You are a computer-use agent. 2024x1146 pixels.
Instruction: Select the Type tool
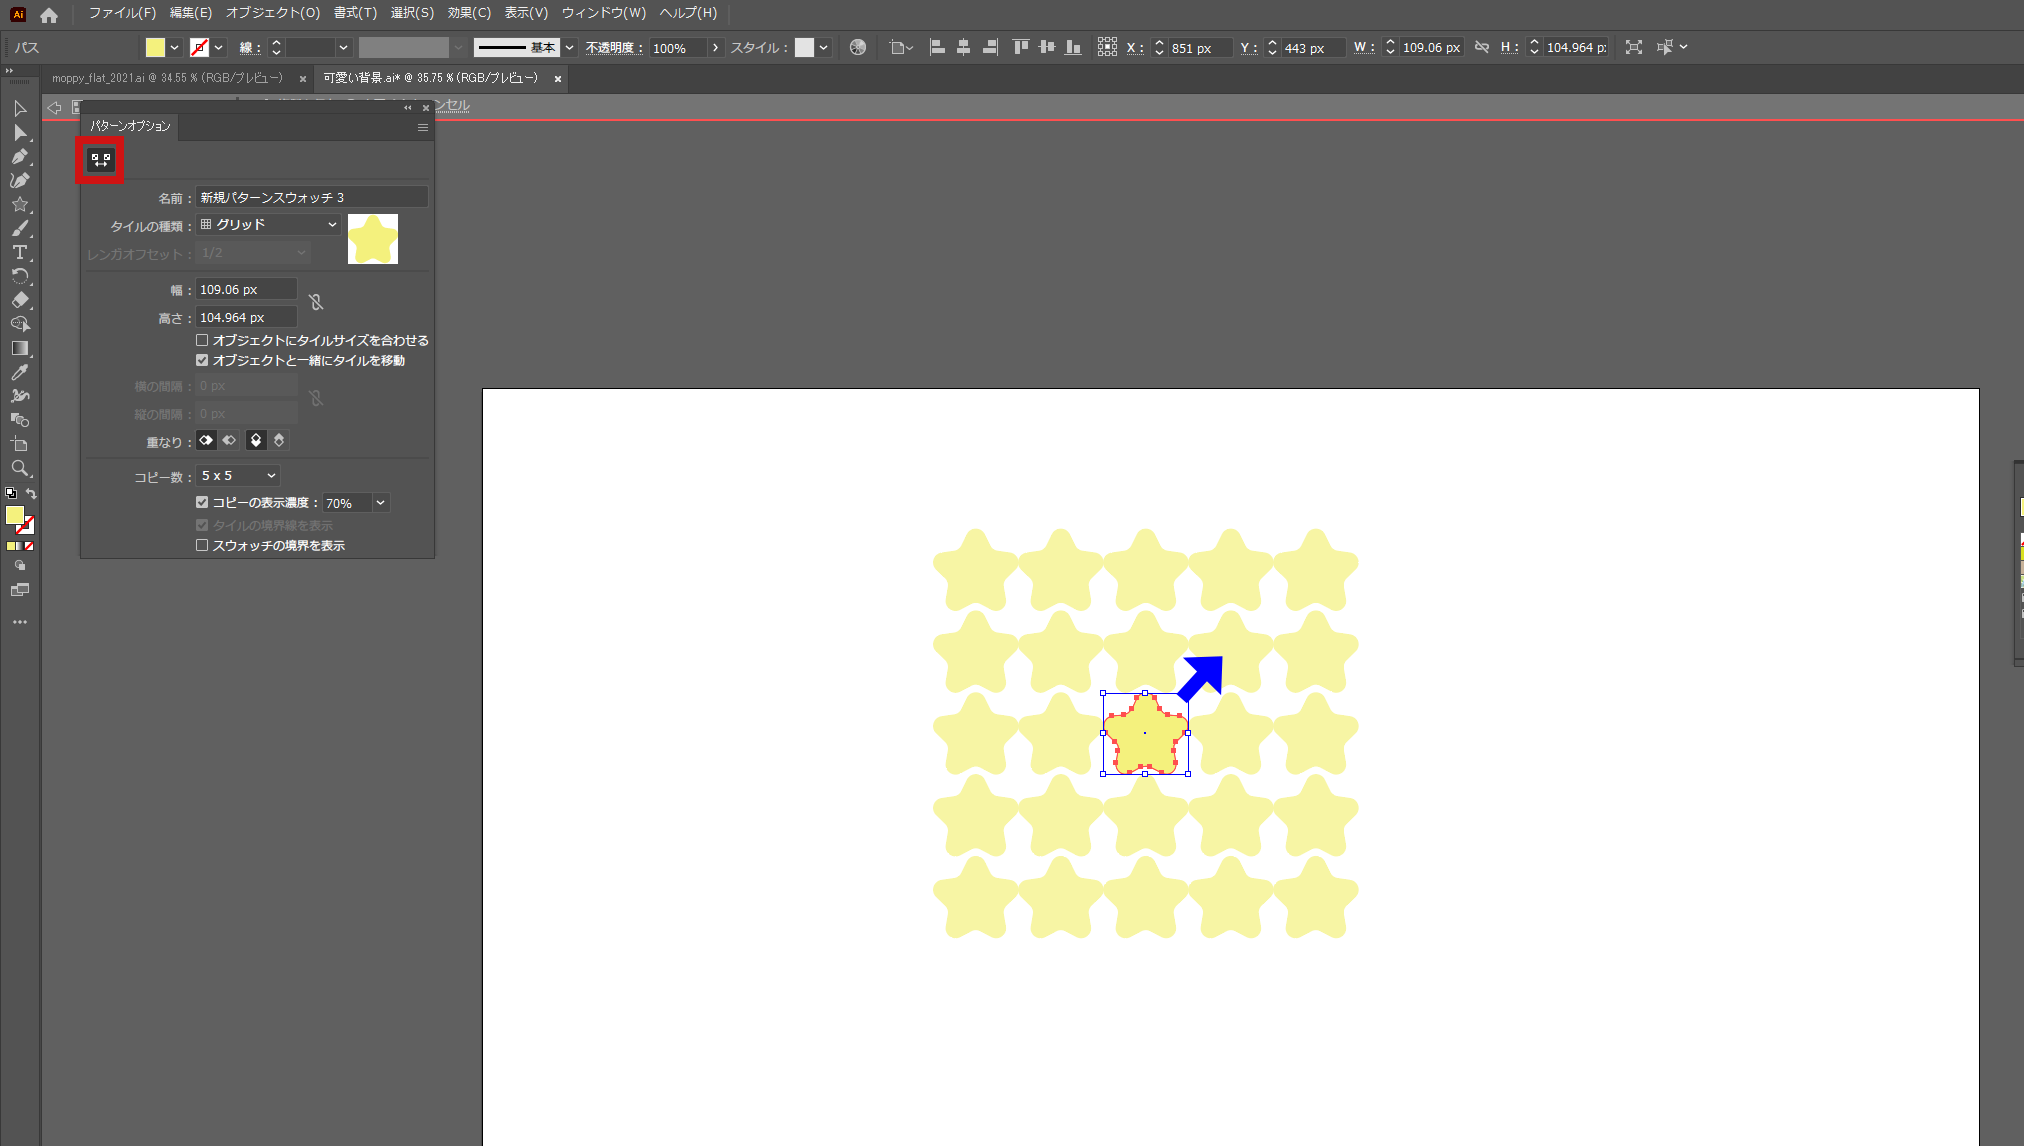click(x=19, y=252)
